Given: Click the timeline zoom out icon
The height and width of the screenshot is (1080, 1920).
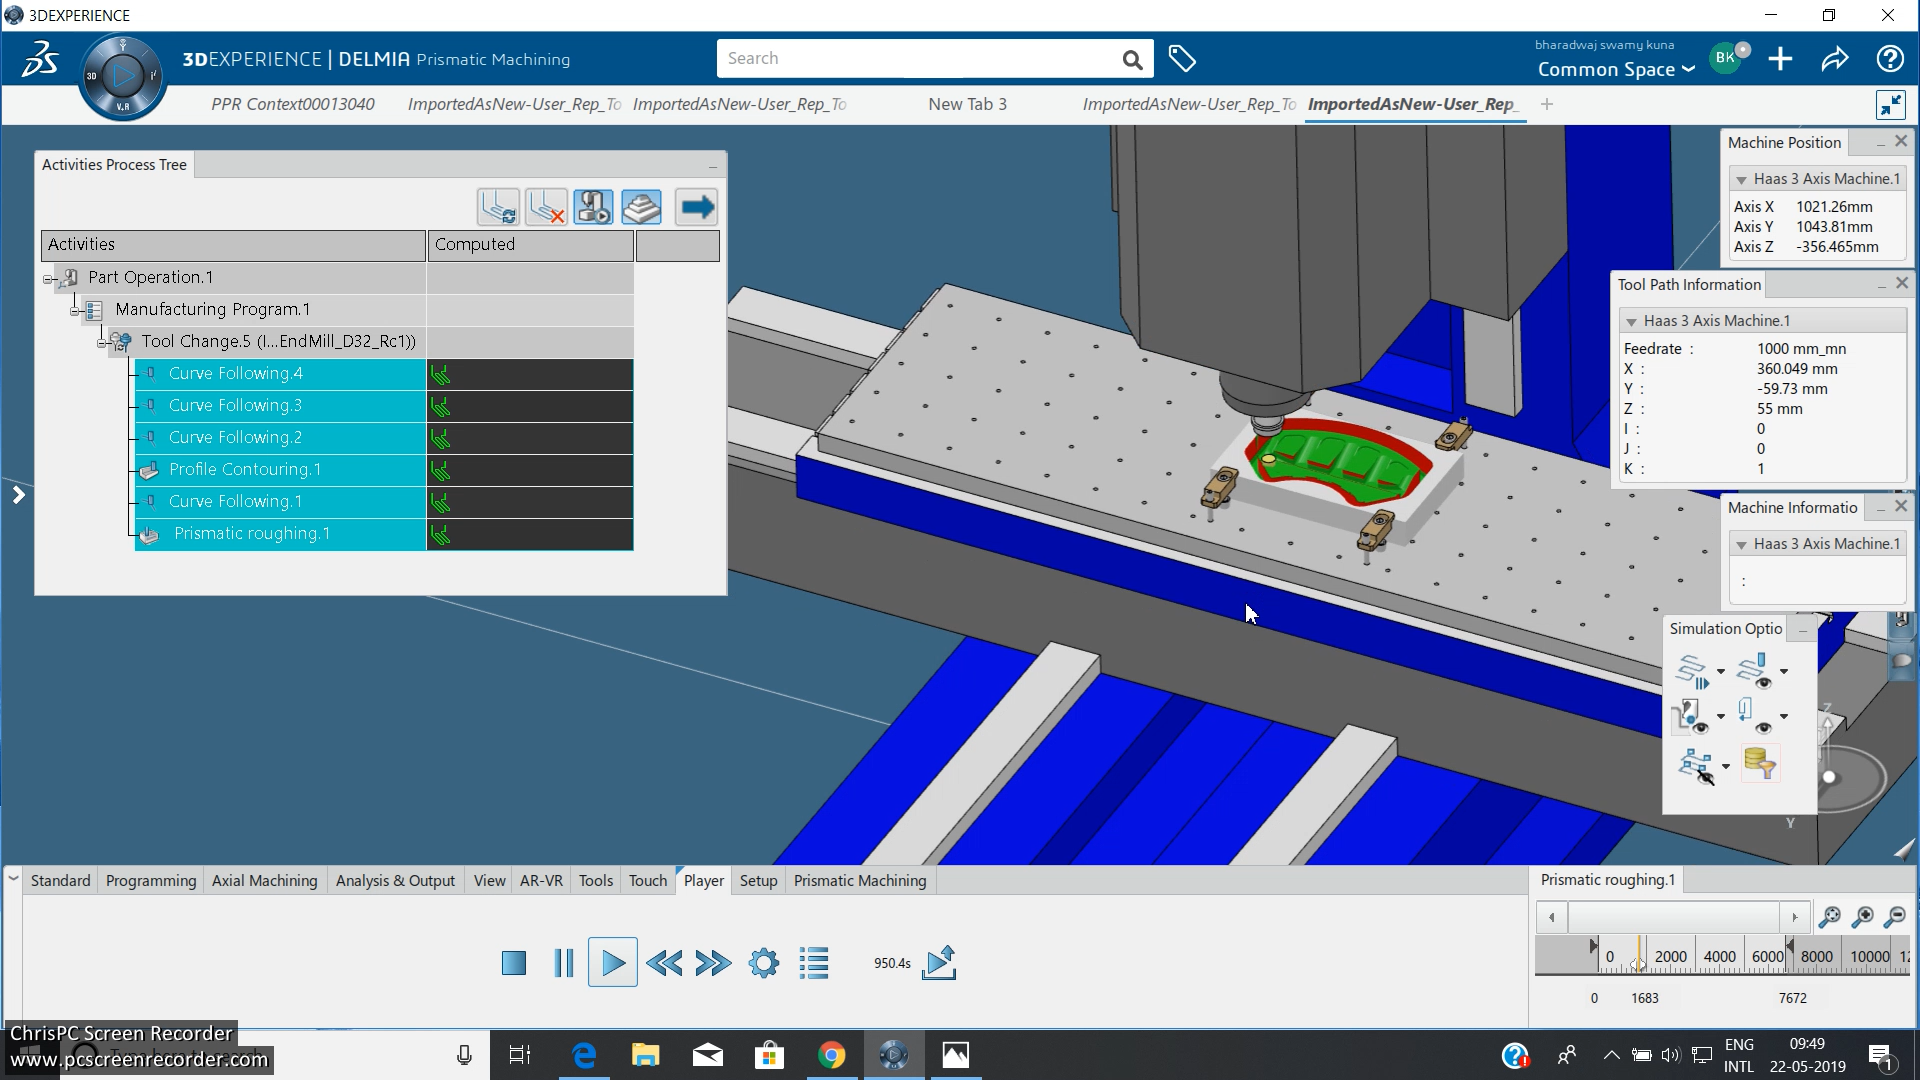Looking at the screenshot, I should pos(1895,917).
